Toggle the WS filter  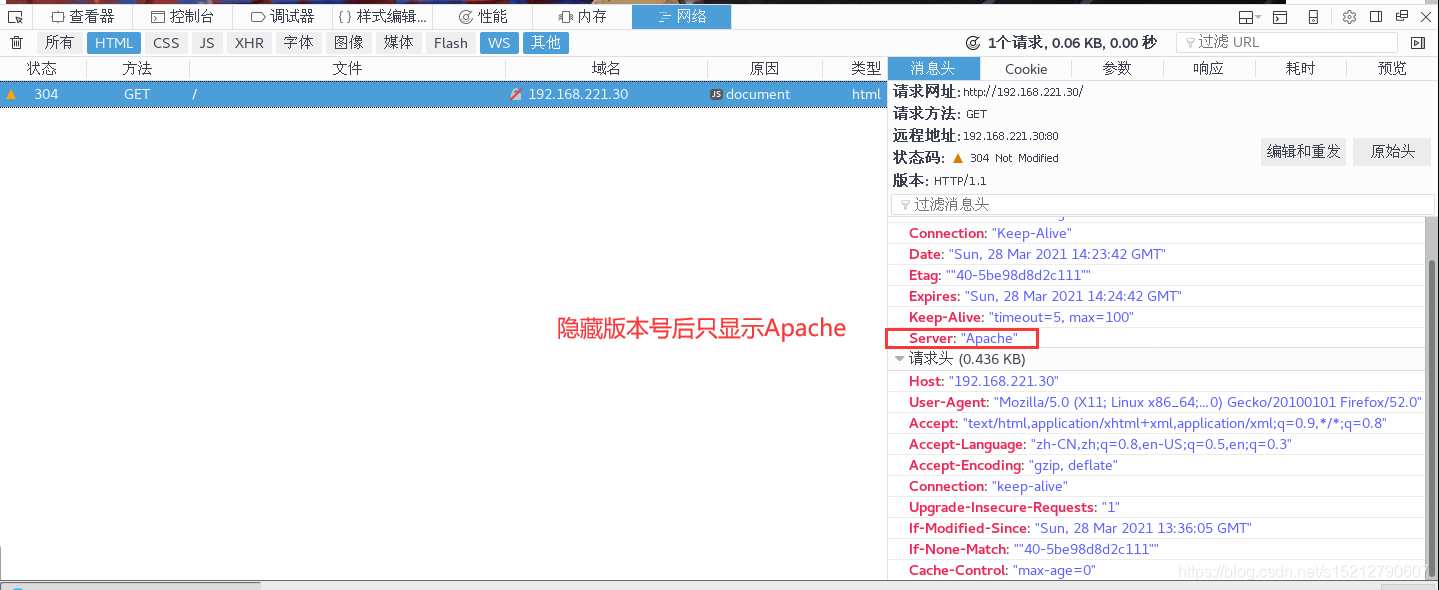(x=499, y=43)
